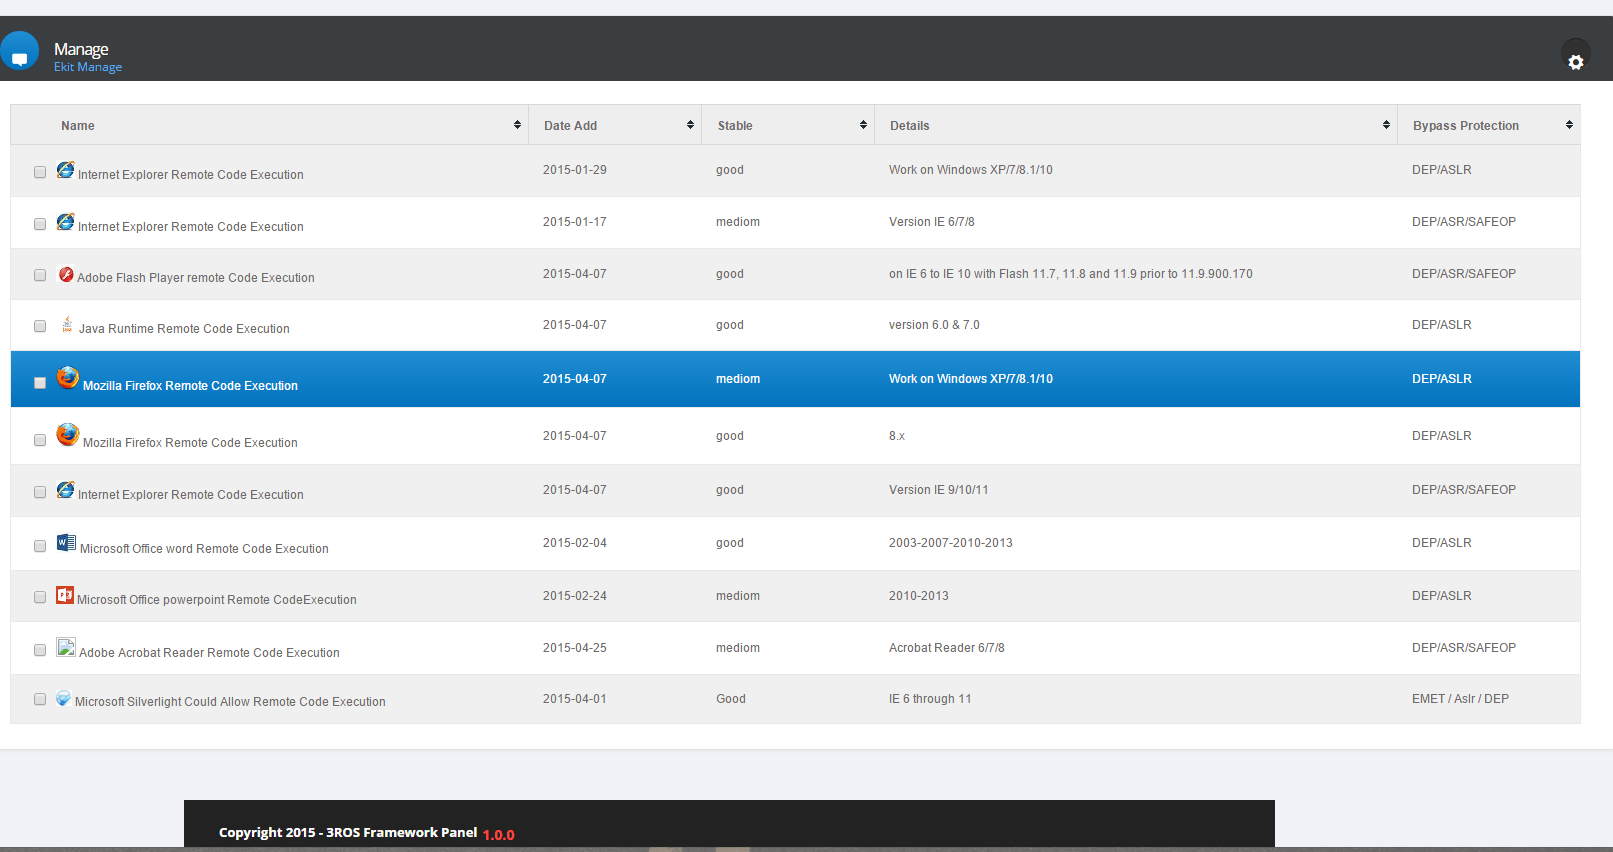Click date 2015-04-25

tap(575, 648)
